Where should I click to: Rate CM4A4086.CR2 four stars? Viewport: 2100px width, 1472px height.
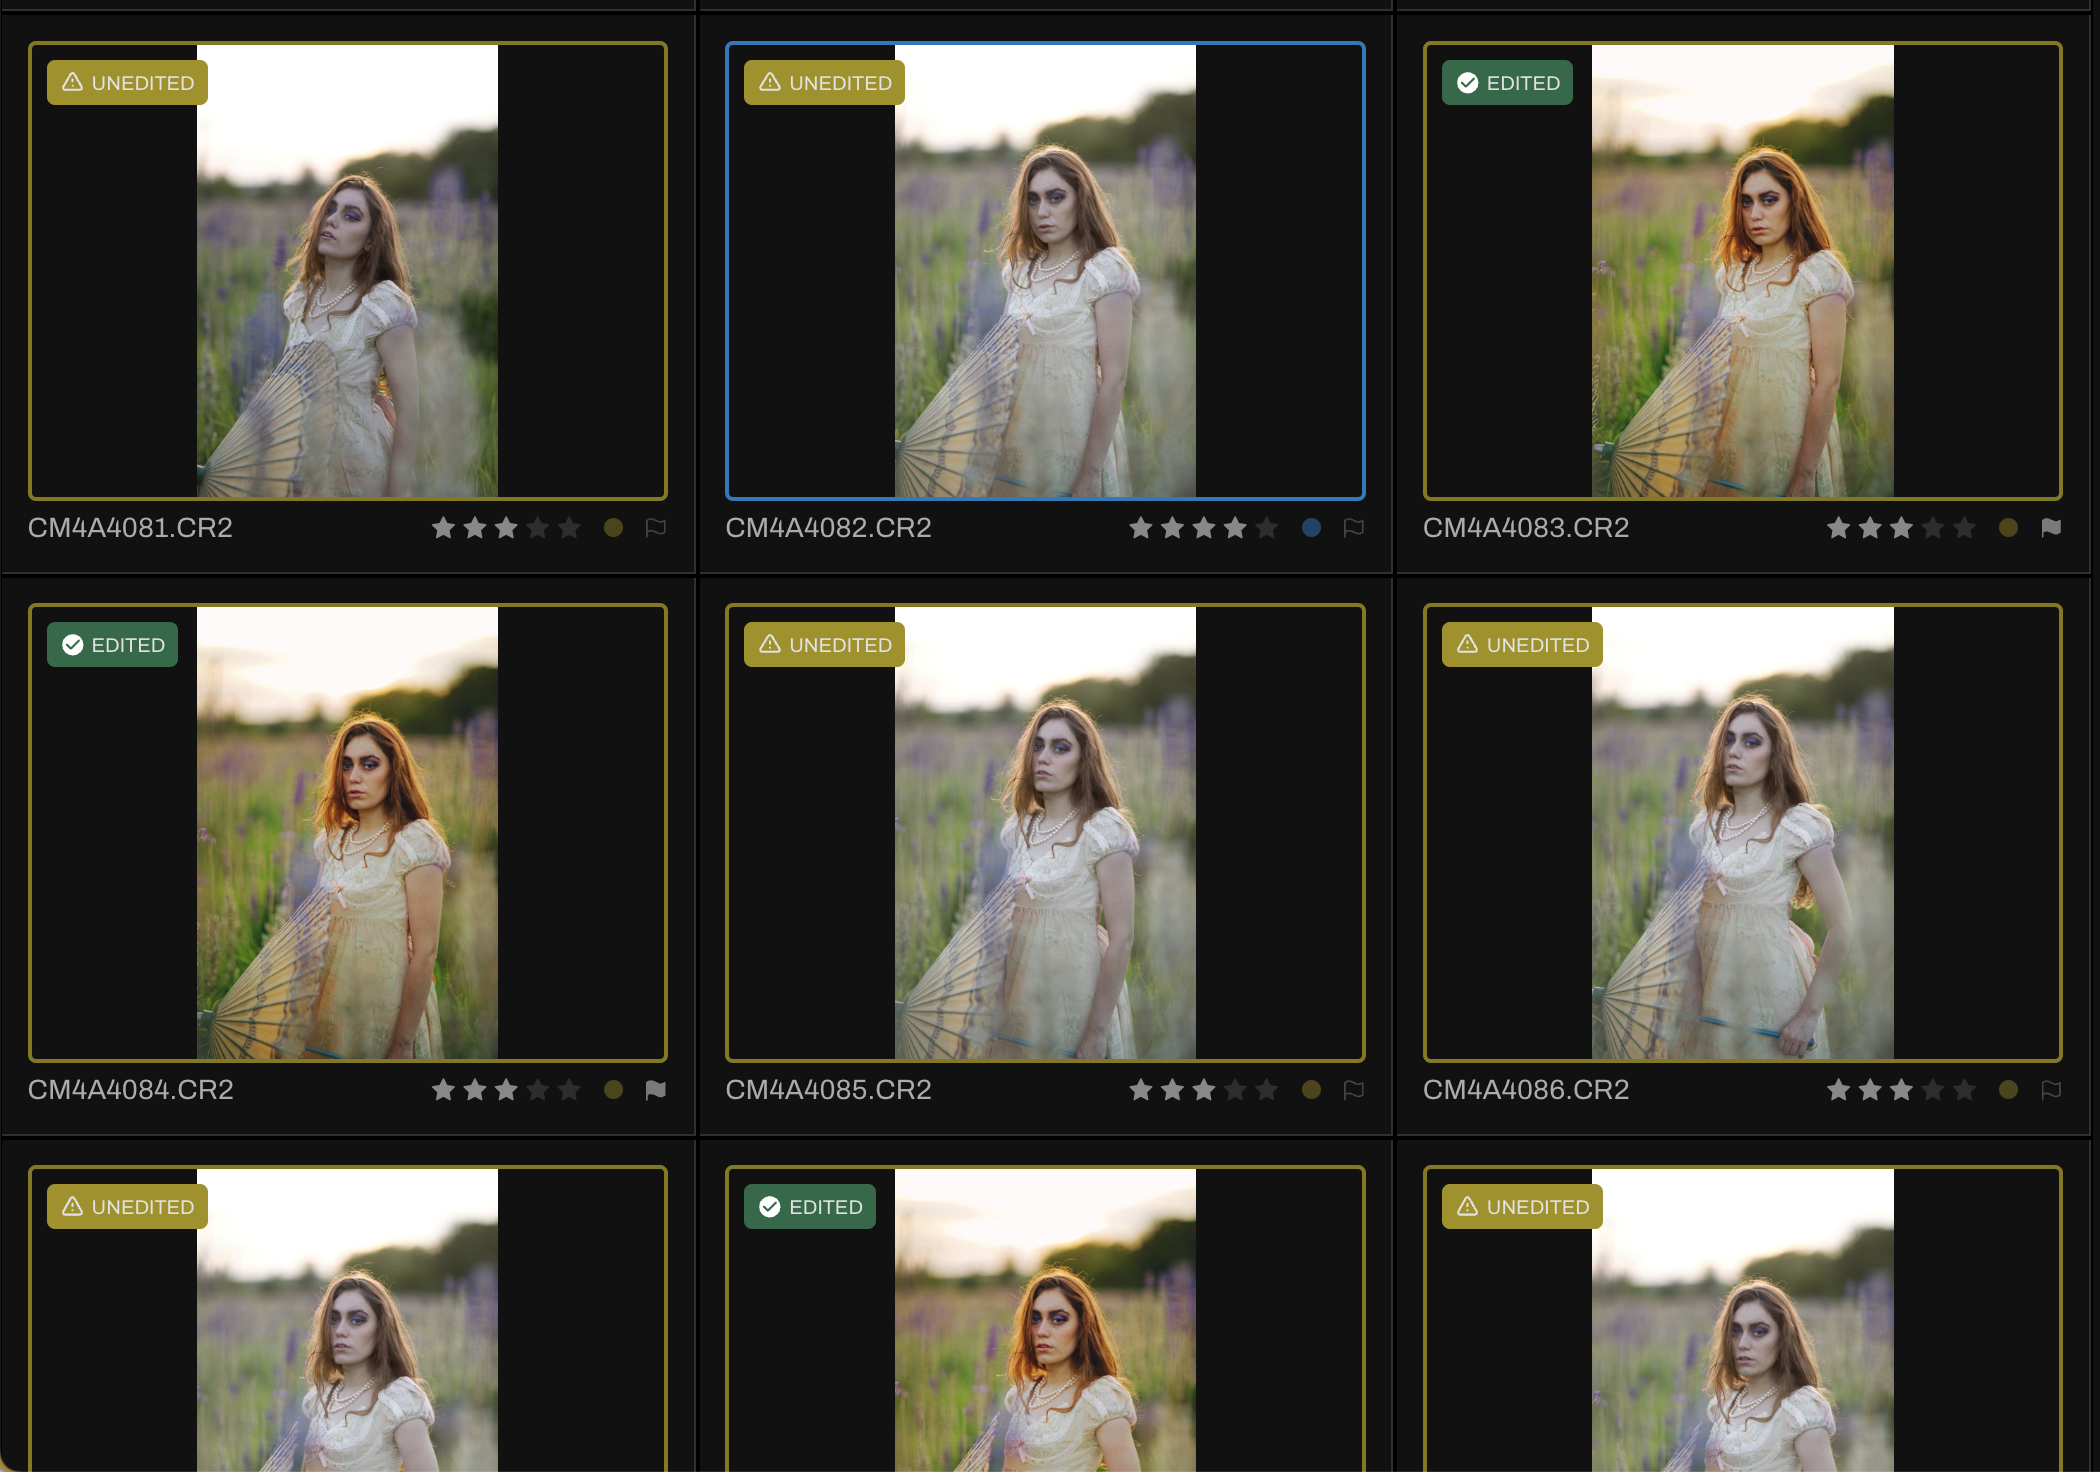pyautogui.click(x=1933, y=1090)
